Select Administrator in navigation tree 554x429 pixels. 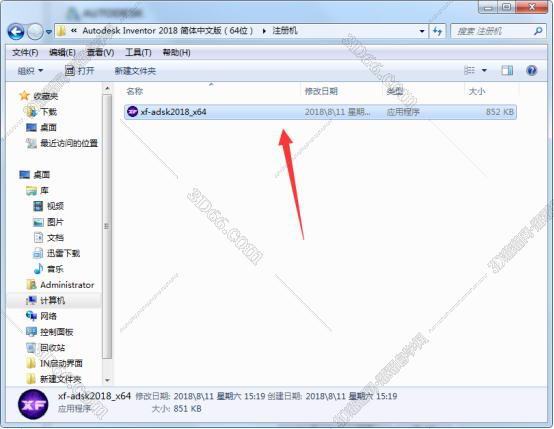67,285
